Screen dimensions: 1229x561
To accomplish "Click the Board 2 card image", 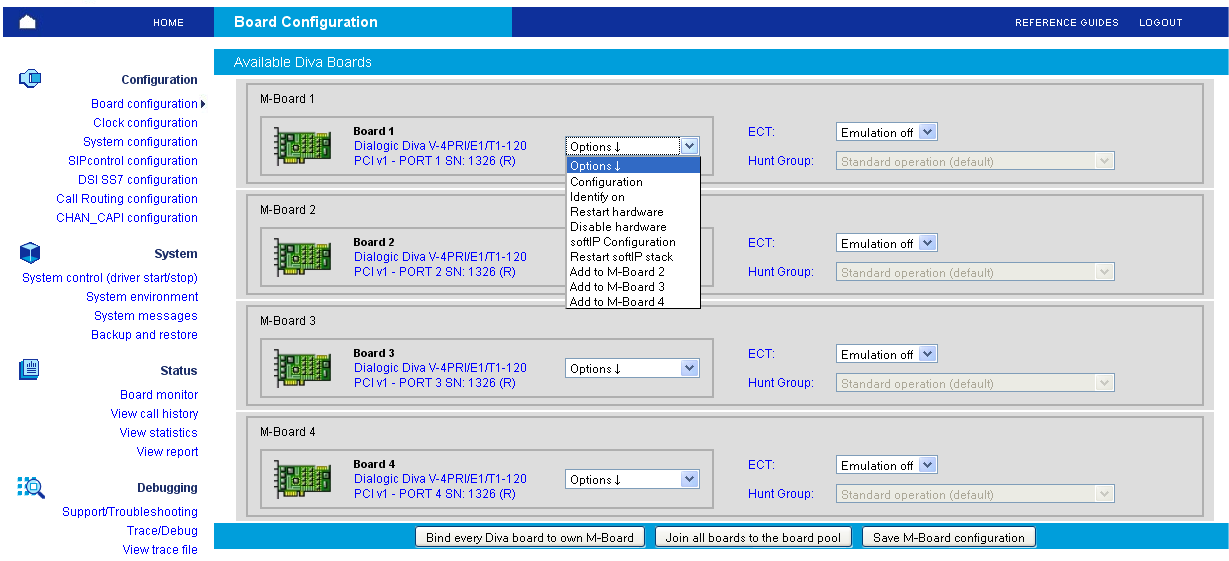I will [x=303, y=257].
